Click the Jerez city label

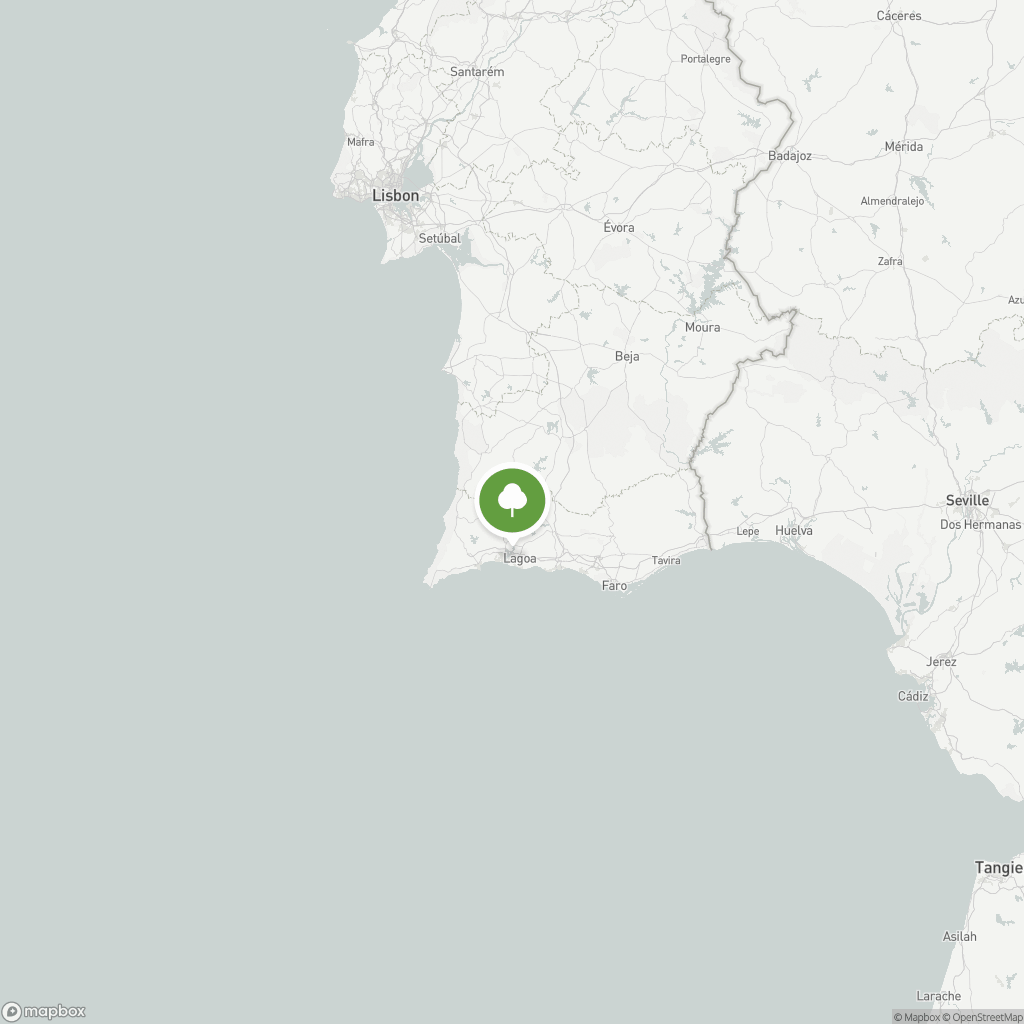tap(941, 662)
